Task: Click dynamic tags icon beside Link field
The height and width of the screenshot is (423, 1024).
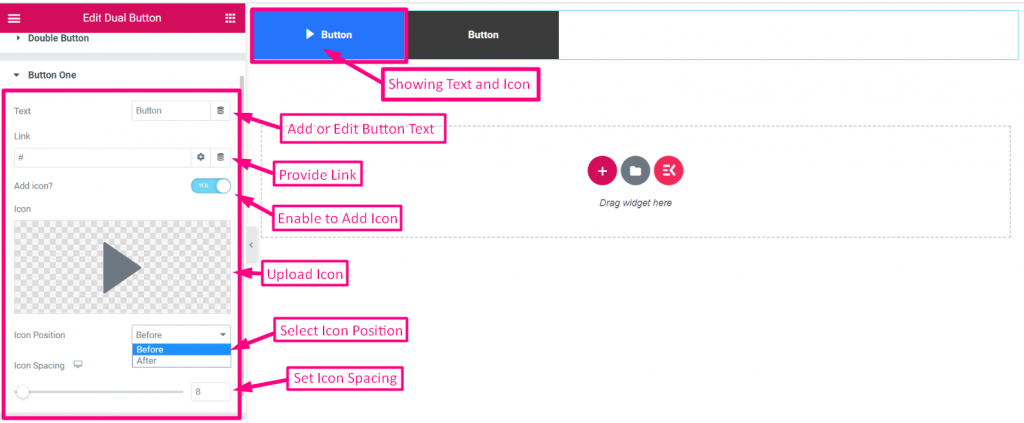Action: [221, 157]
